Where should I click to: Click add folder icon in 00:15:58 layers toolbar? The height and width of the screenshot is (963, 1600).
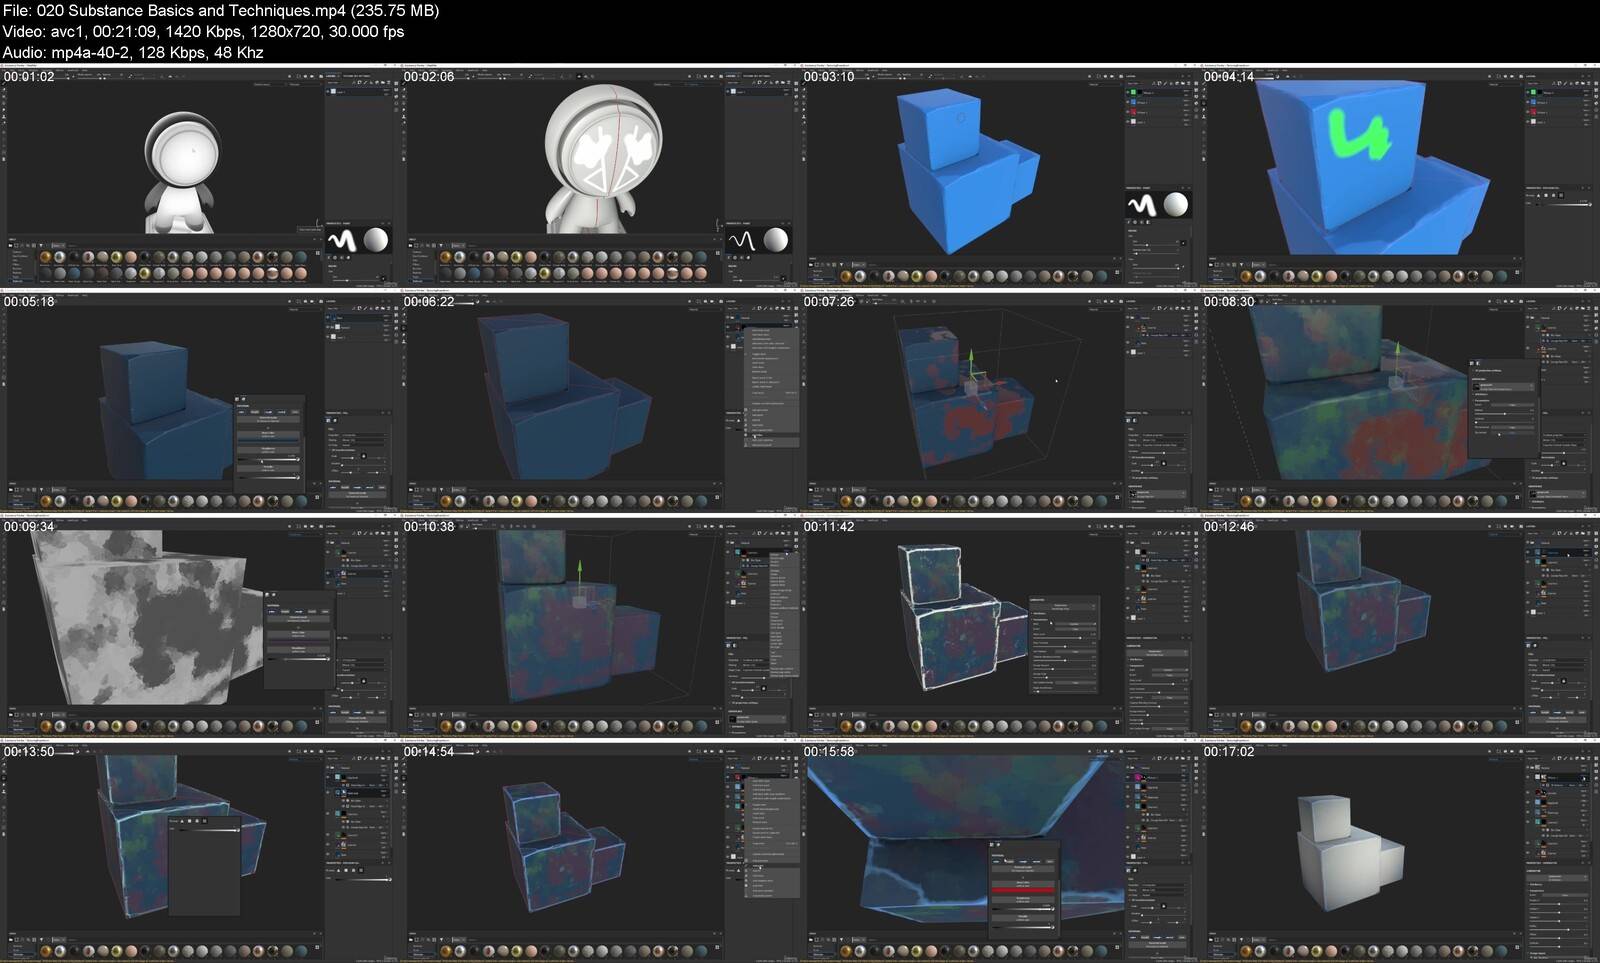(1183, 758)
